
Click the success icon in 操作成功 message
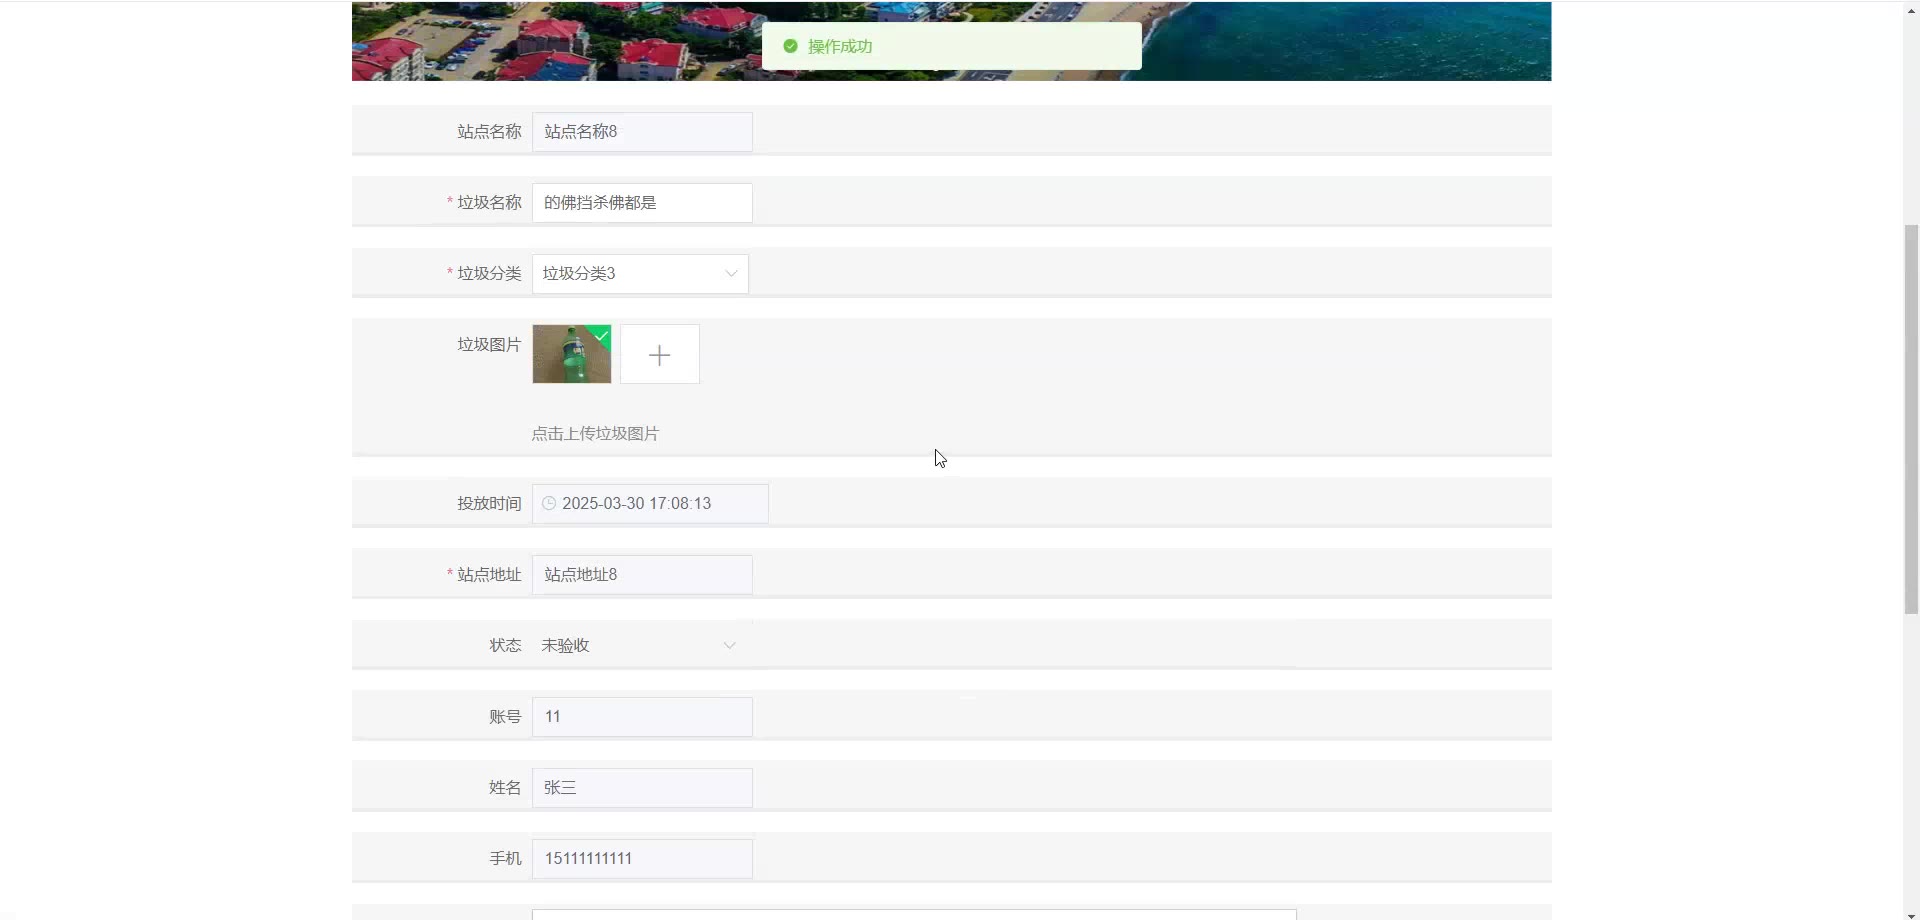790,46
